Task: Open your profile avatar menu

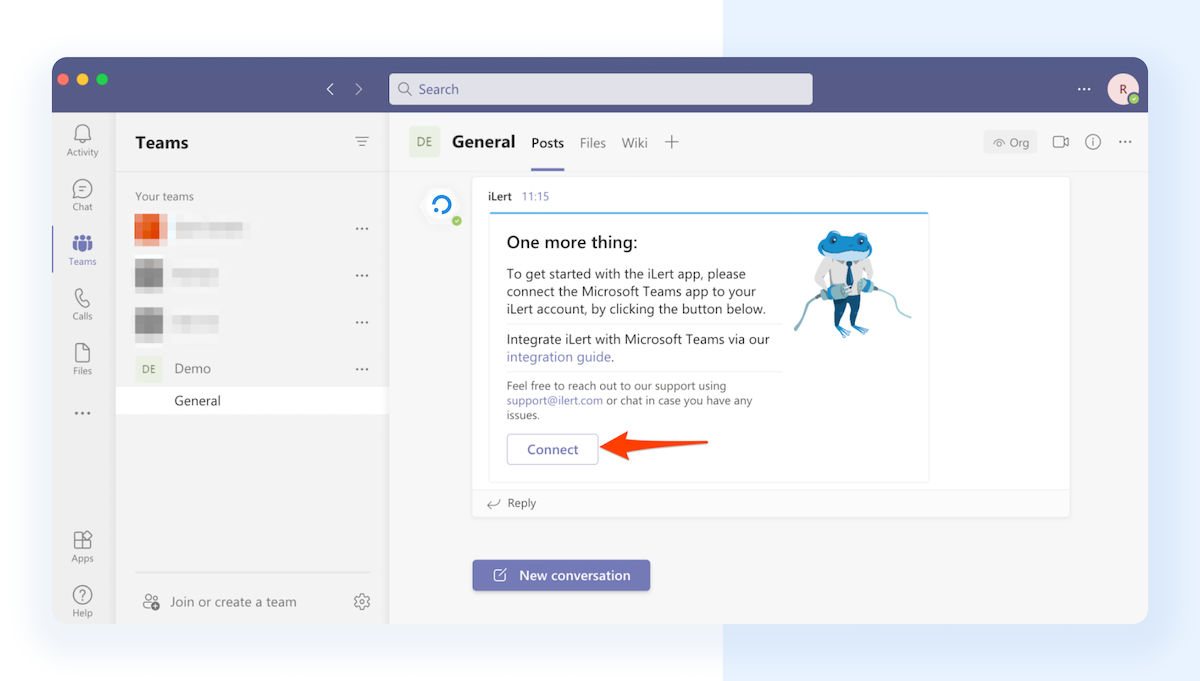Action: (x=1122, y=88)
